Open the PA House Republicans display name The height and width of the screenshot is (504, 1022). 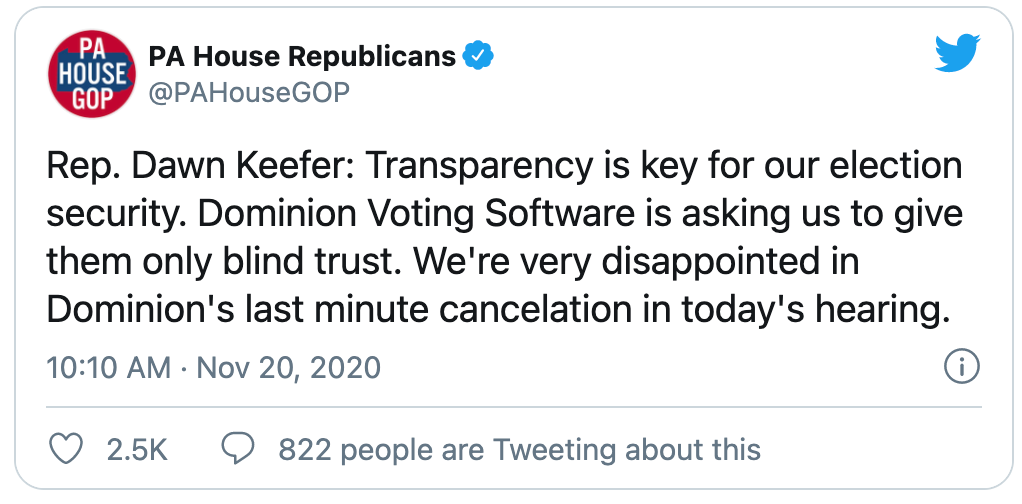click(x=302, y=57)
